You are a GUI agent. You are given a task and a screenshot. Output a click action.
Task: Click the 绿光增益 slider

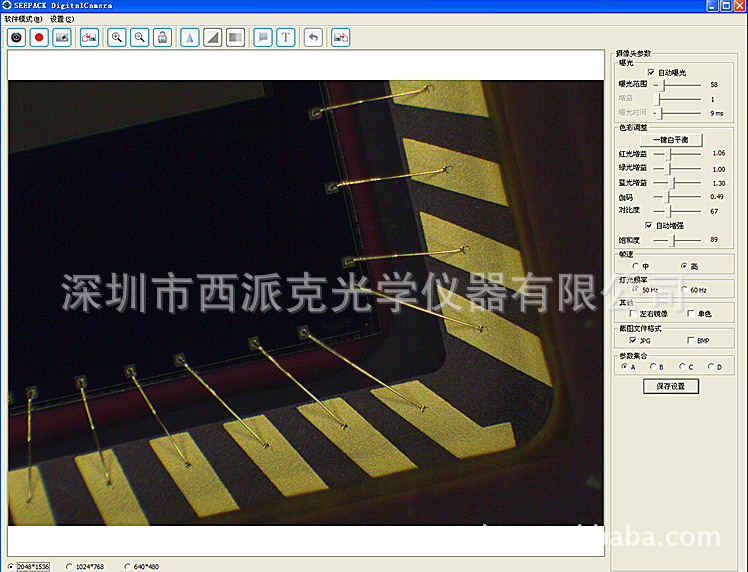(x=677, y=168)
